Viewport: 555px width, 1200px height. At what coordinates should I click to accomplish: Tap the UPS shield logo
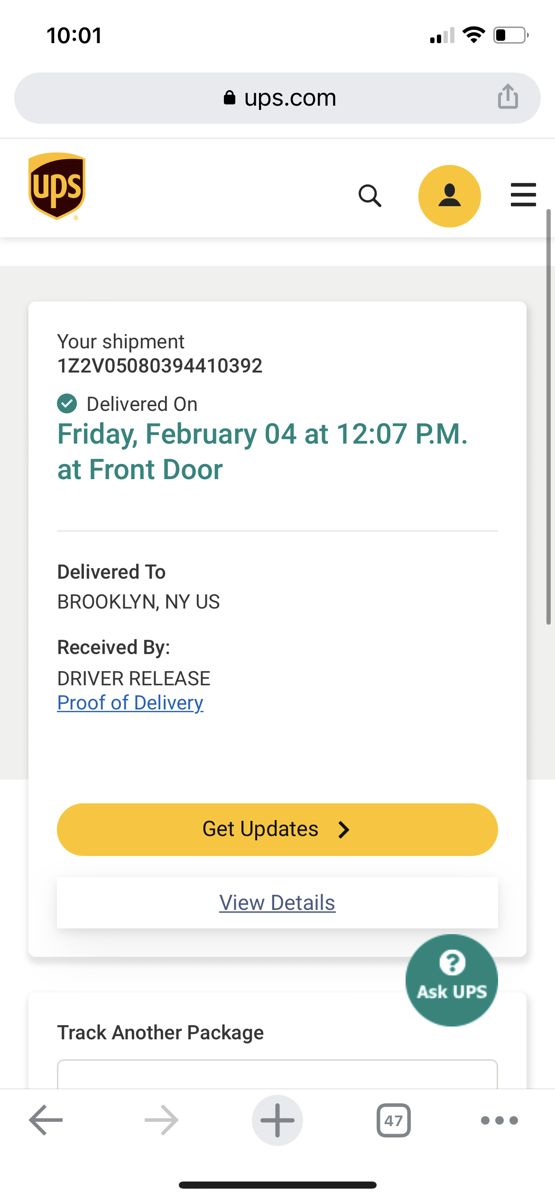[56, 186]
